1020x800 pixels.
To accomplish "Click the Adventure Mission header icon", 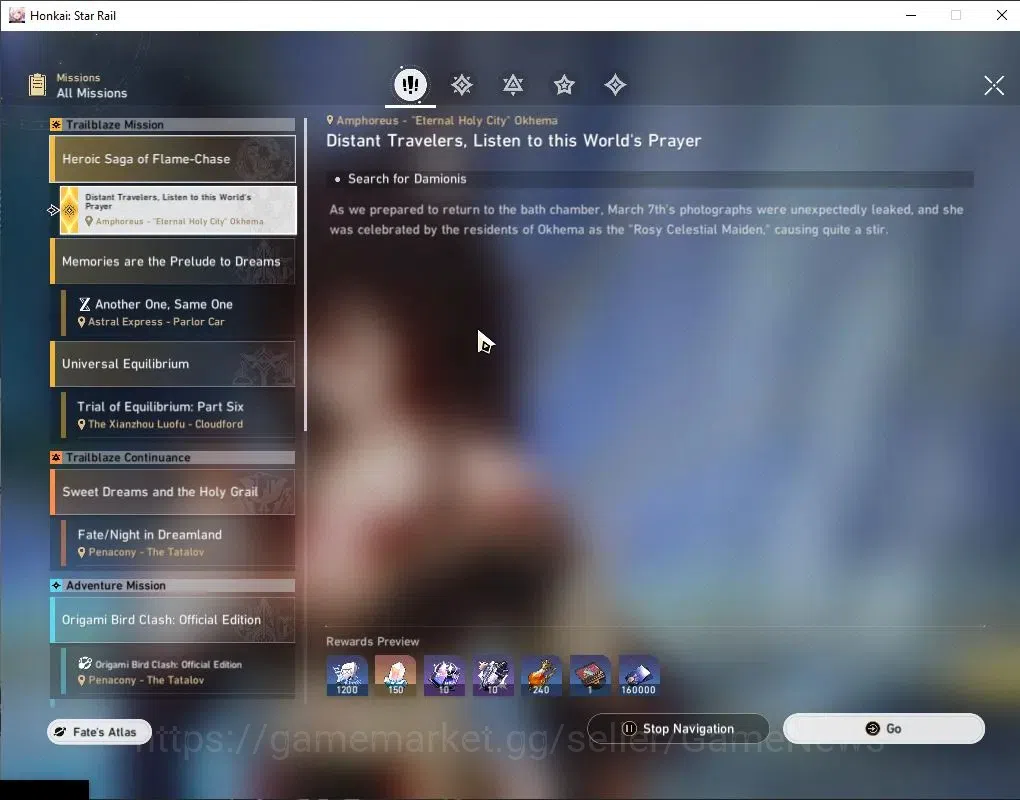I will pyautogui.click(x=57, y=585).
